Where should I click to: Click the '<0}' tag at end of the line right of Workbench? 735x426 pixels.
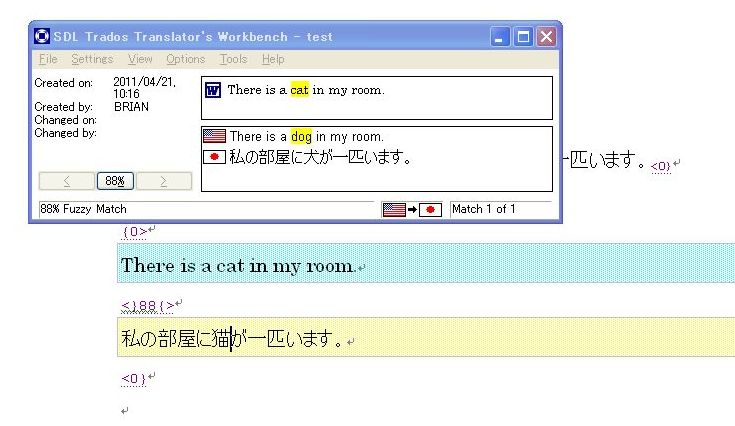[x=661, y=166]
